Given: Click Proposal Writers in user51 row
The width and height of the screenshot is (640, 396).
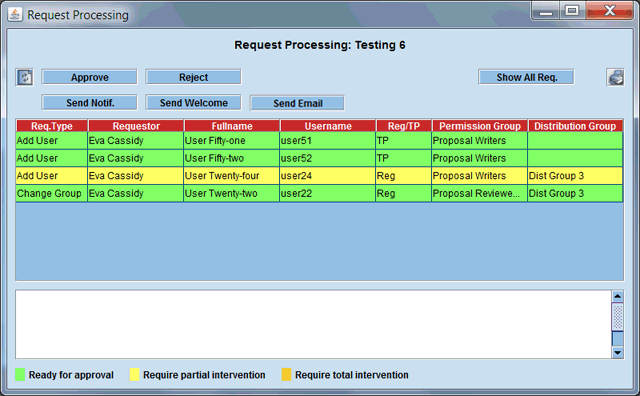Looking at the screenshot, I should tap(479, 140).
